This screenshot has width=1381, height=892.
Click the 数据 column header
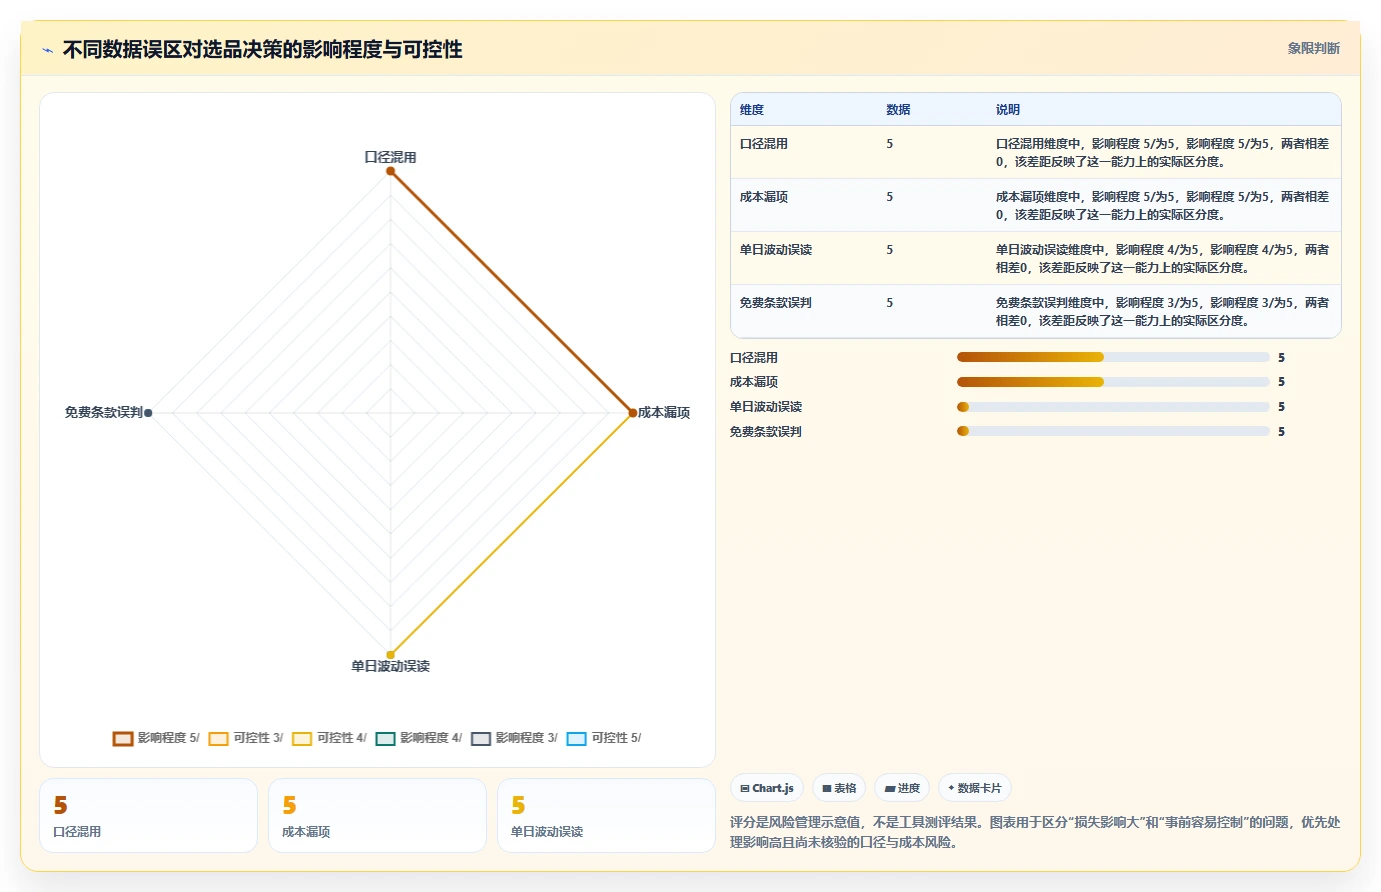pos(898,110)
